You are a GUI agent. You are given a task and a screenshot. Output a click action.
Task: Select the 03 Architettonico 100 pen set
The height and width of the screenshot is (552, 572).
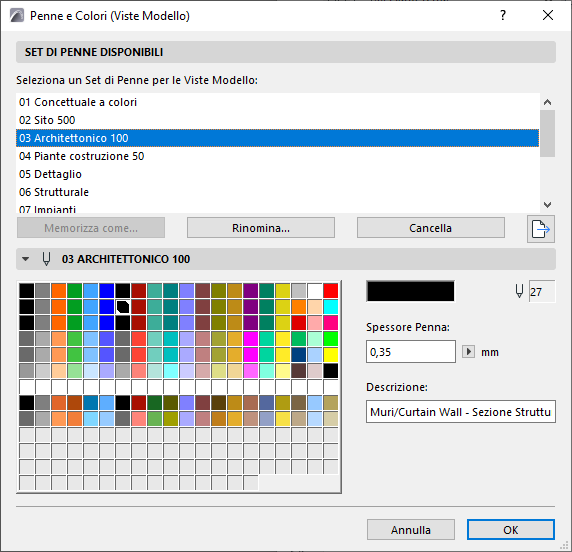(x=277, y=138)
